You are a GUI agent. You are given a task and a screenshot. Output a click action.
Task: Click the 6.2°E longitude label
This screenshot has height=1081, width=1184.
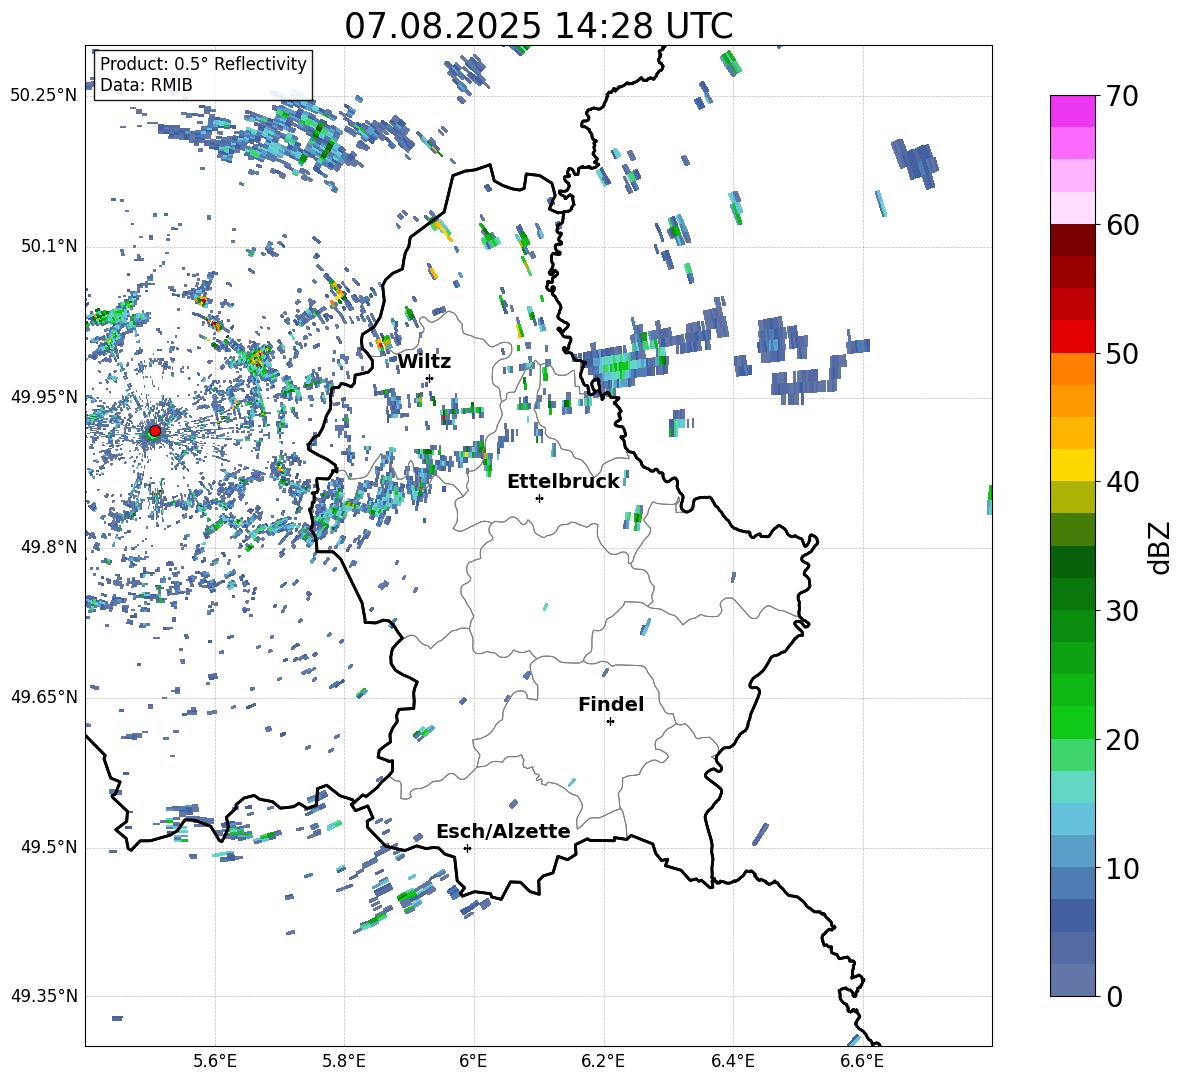pyautogui.click(x=603, y=1061)
